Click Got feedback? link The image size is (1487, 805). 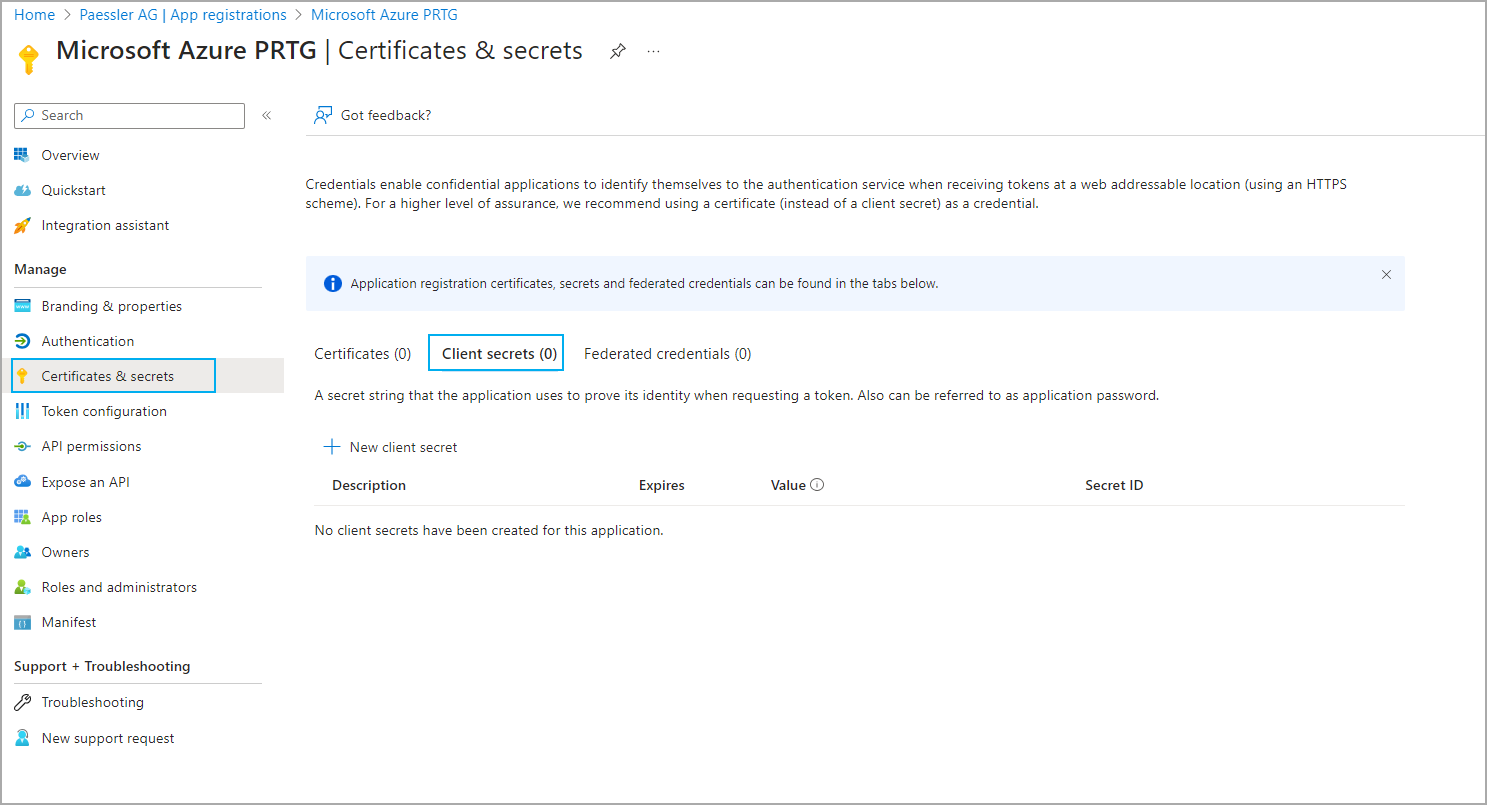[386, 115]
